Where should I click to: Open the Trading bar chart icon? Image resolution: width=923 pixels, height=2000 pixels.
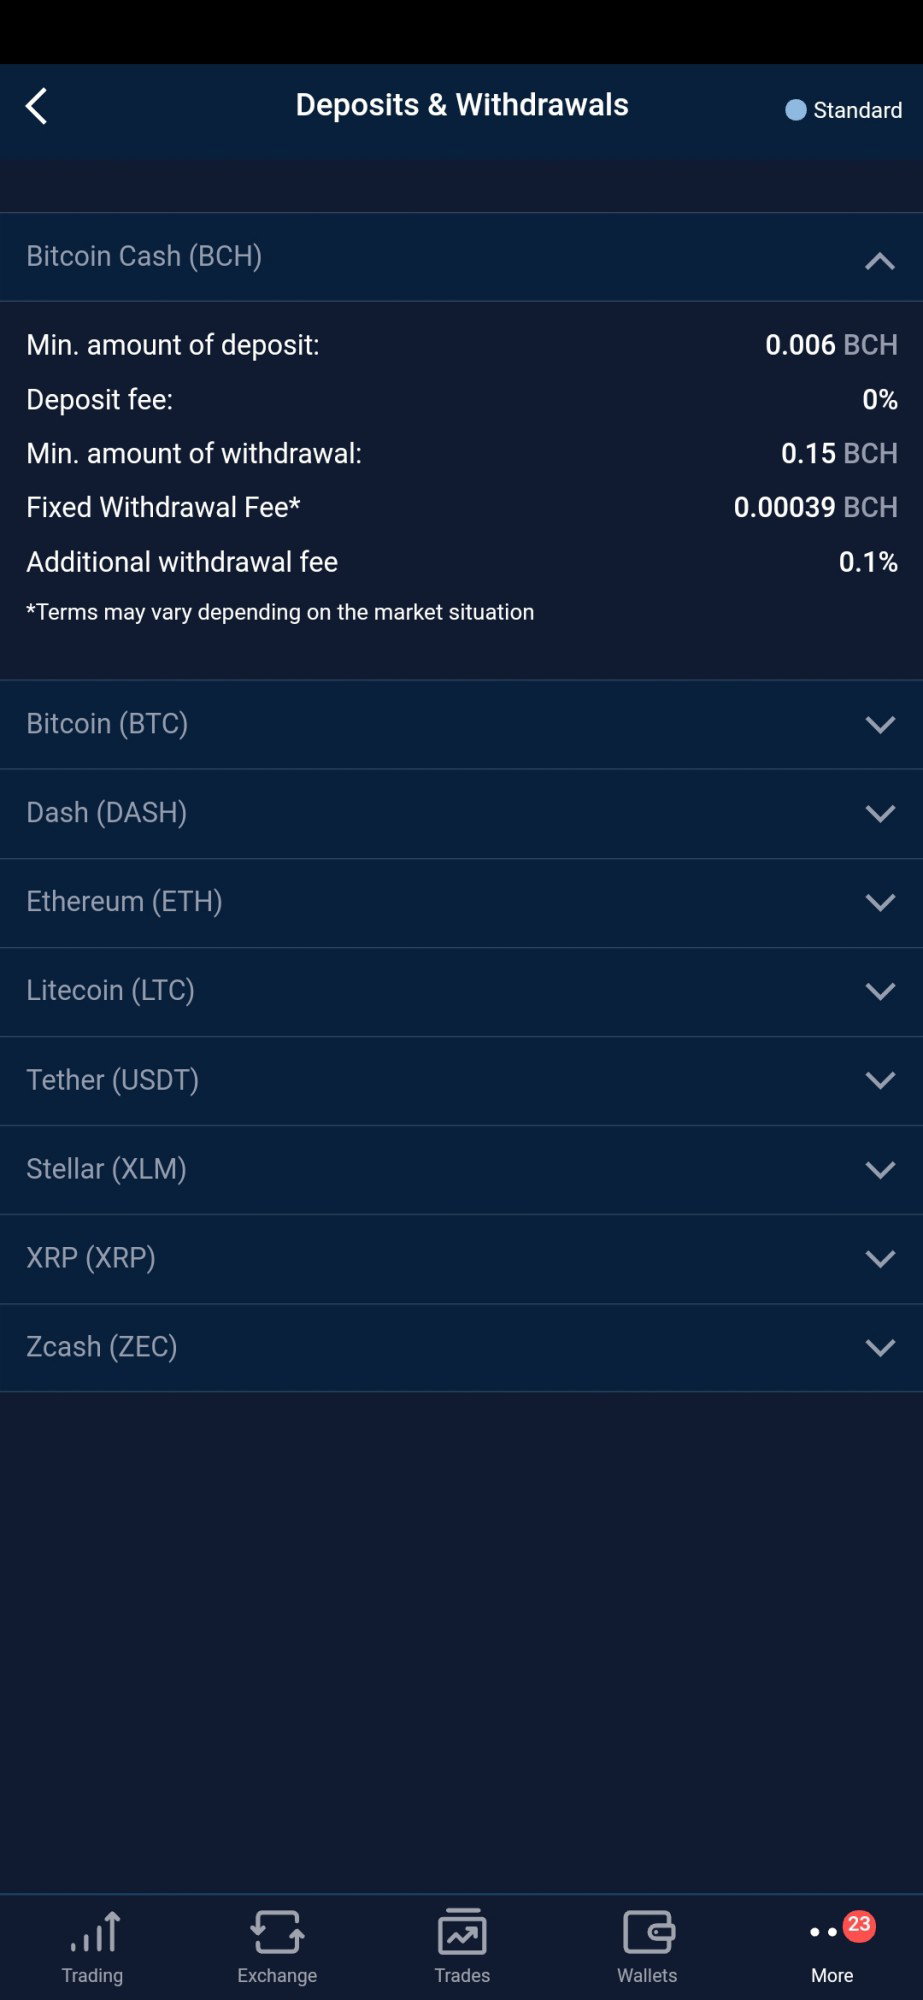(95, 1932)
